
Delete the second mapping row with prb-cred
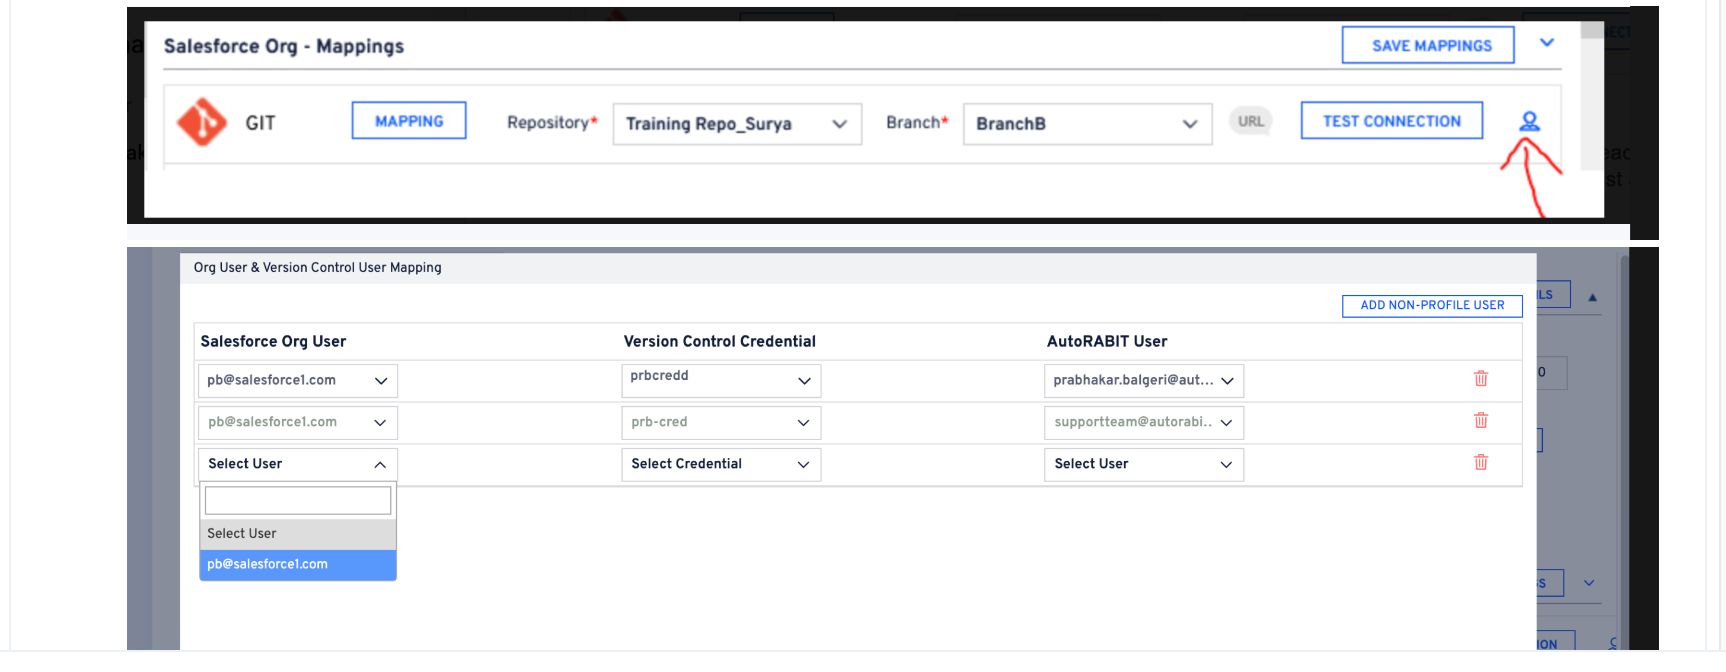[x=1481, y=421]
